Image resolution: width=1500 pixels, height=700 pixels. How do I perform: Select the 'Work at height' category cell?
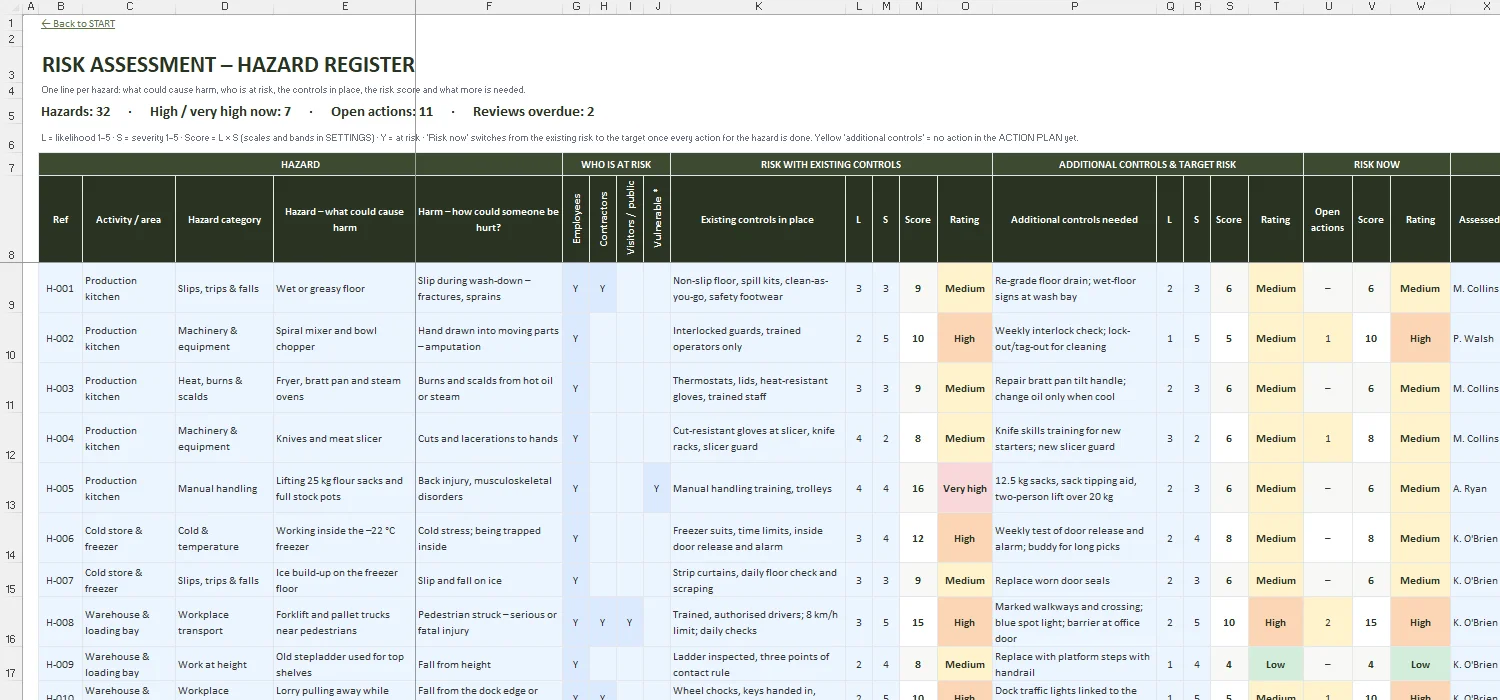(224, 664)
